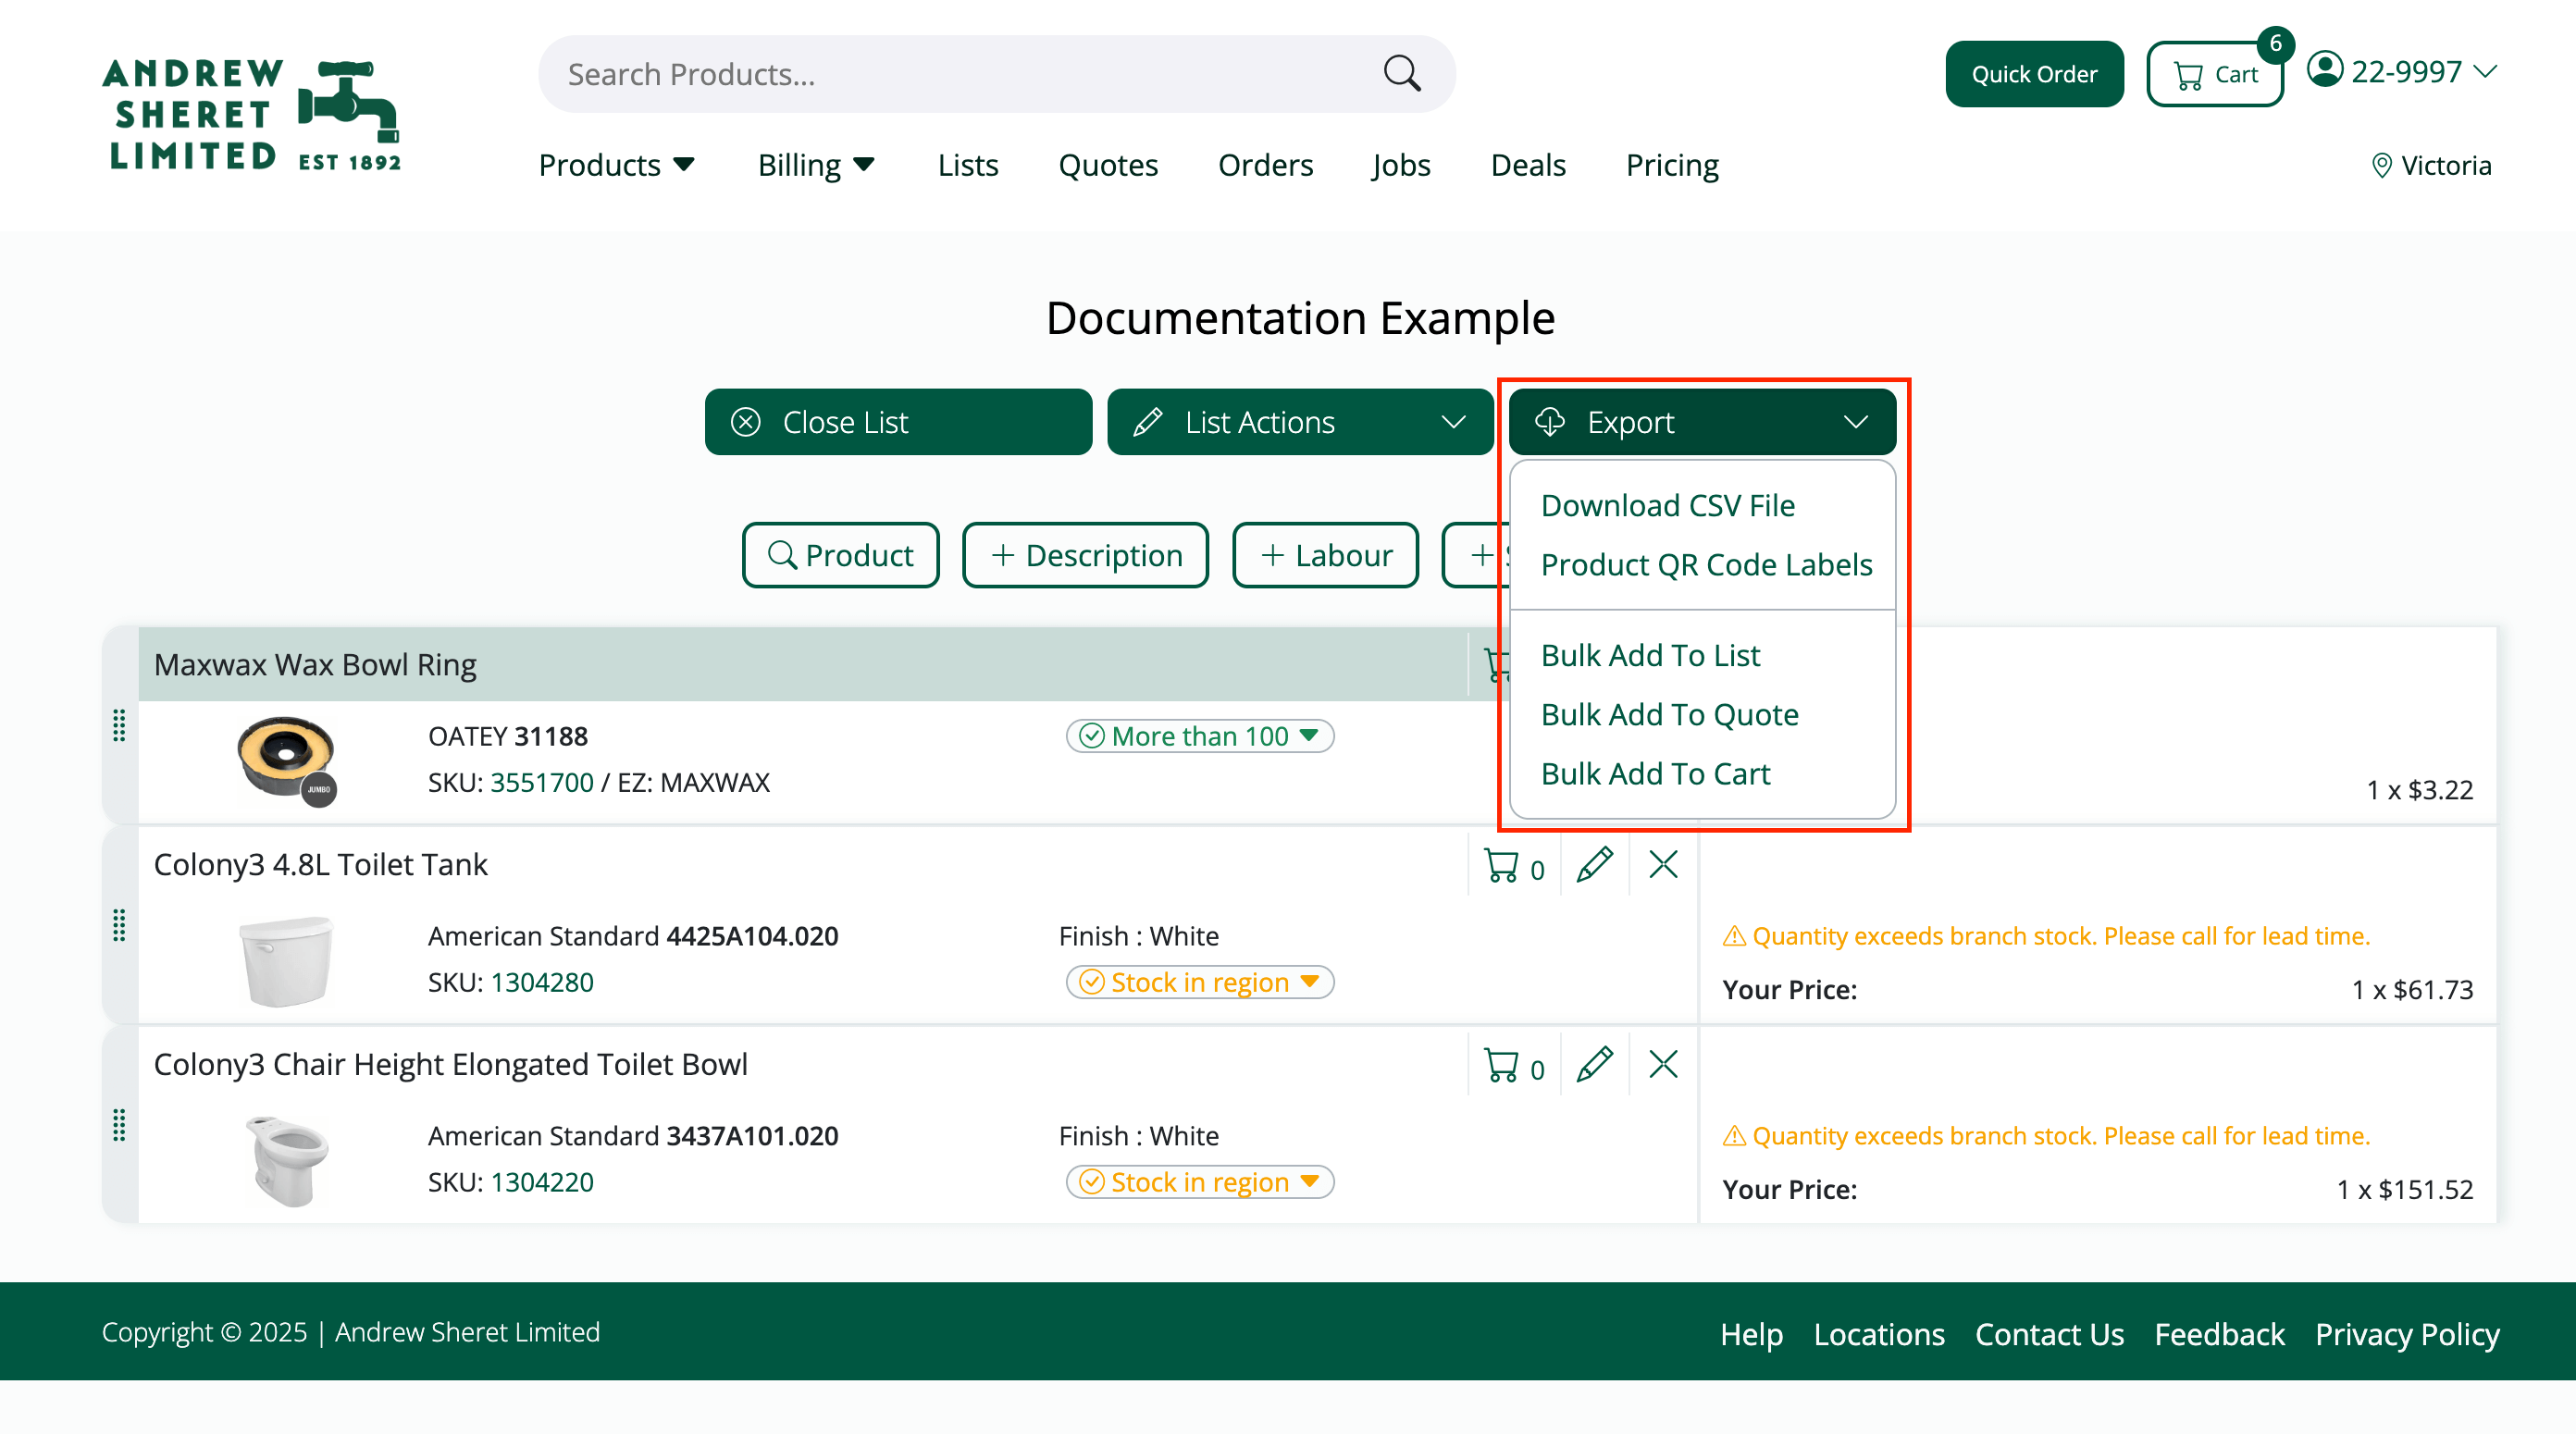Click drag handle for Colony3 Toilet Bowl row
This screenshot has height=1434, width=2576.
(119, 1125)
